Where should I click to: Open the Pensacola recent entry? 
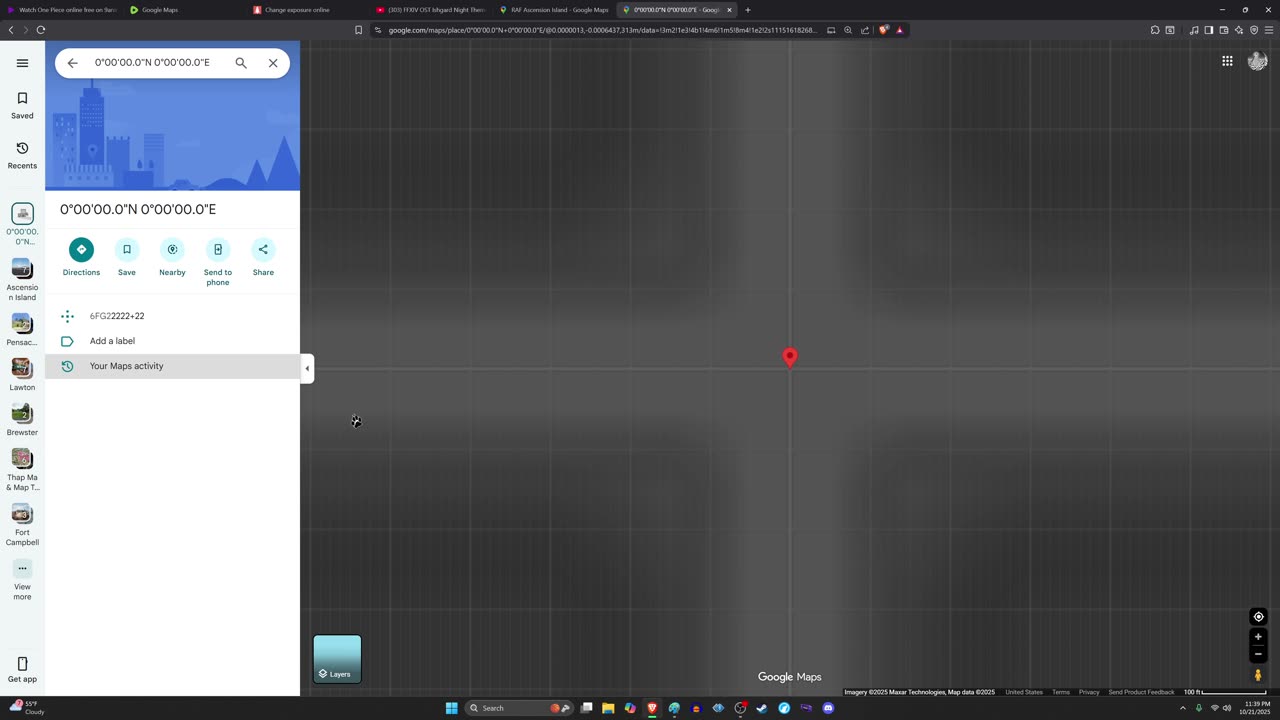pyautogui.click(x=22, y=330)
